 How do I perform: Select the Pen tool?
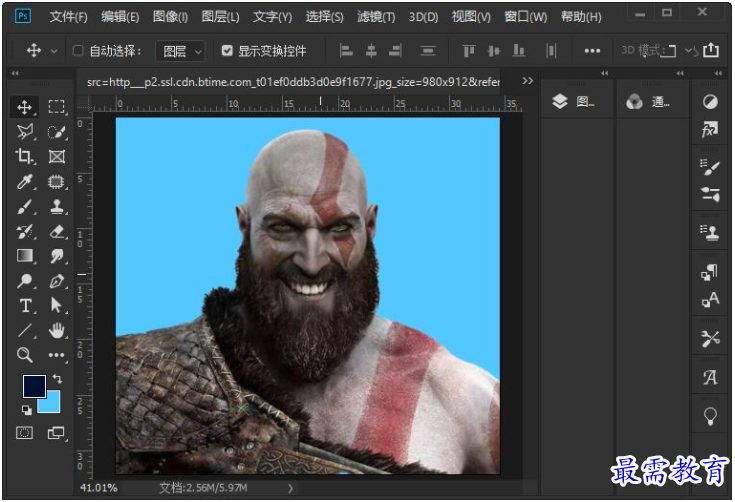[x=56, y=281]
